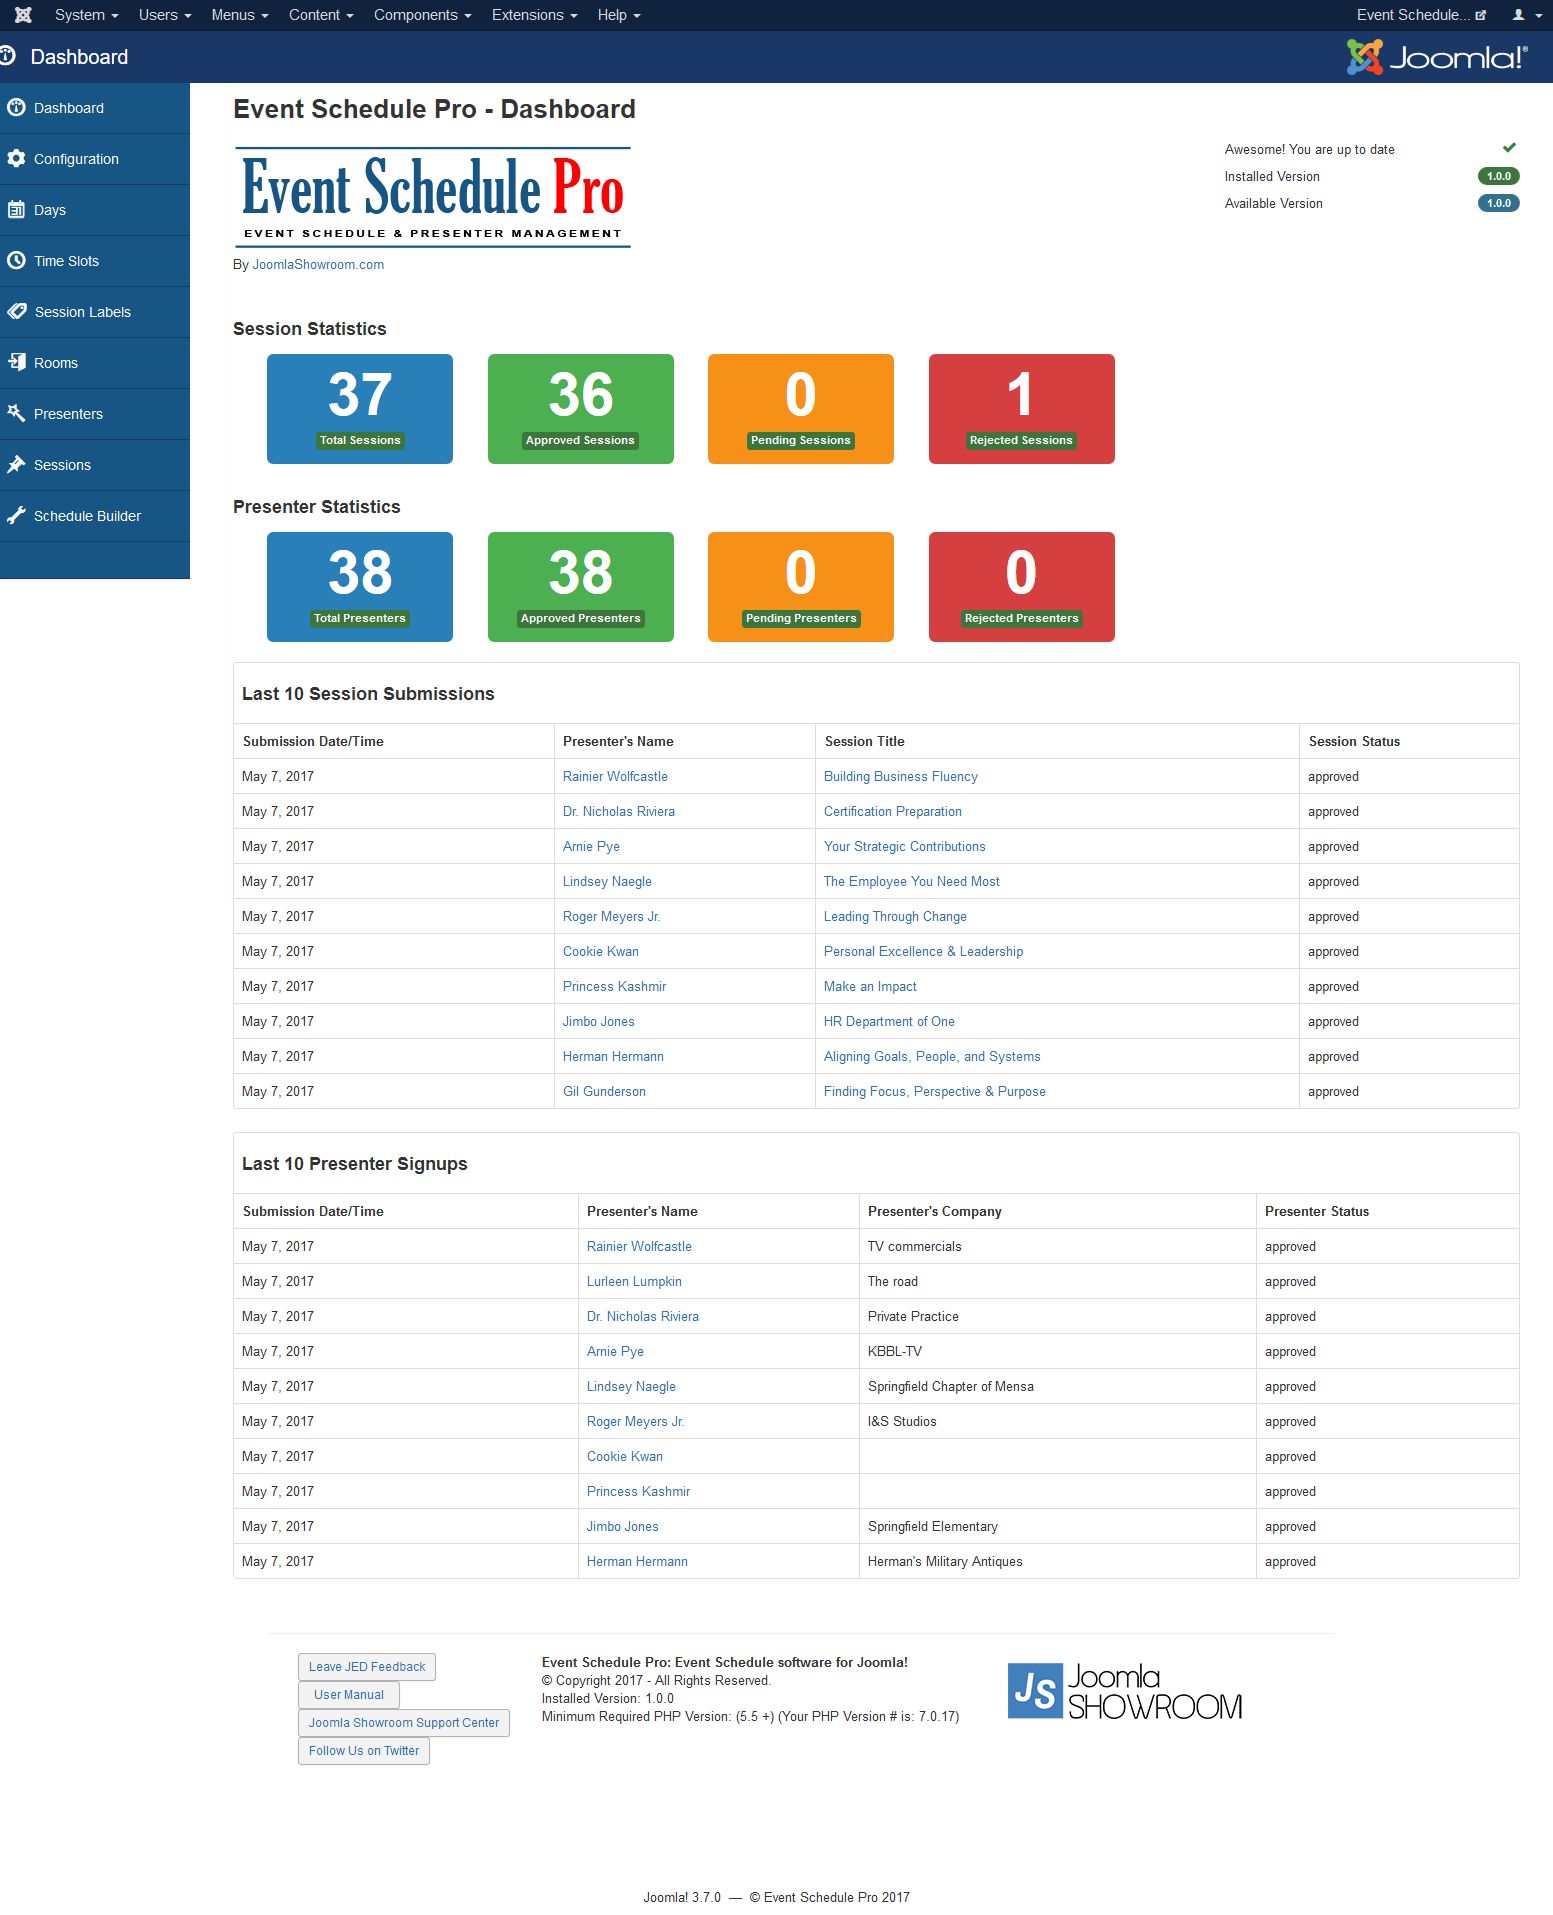Select Configuration in the sidebar

pos(95,159)
